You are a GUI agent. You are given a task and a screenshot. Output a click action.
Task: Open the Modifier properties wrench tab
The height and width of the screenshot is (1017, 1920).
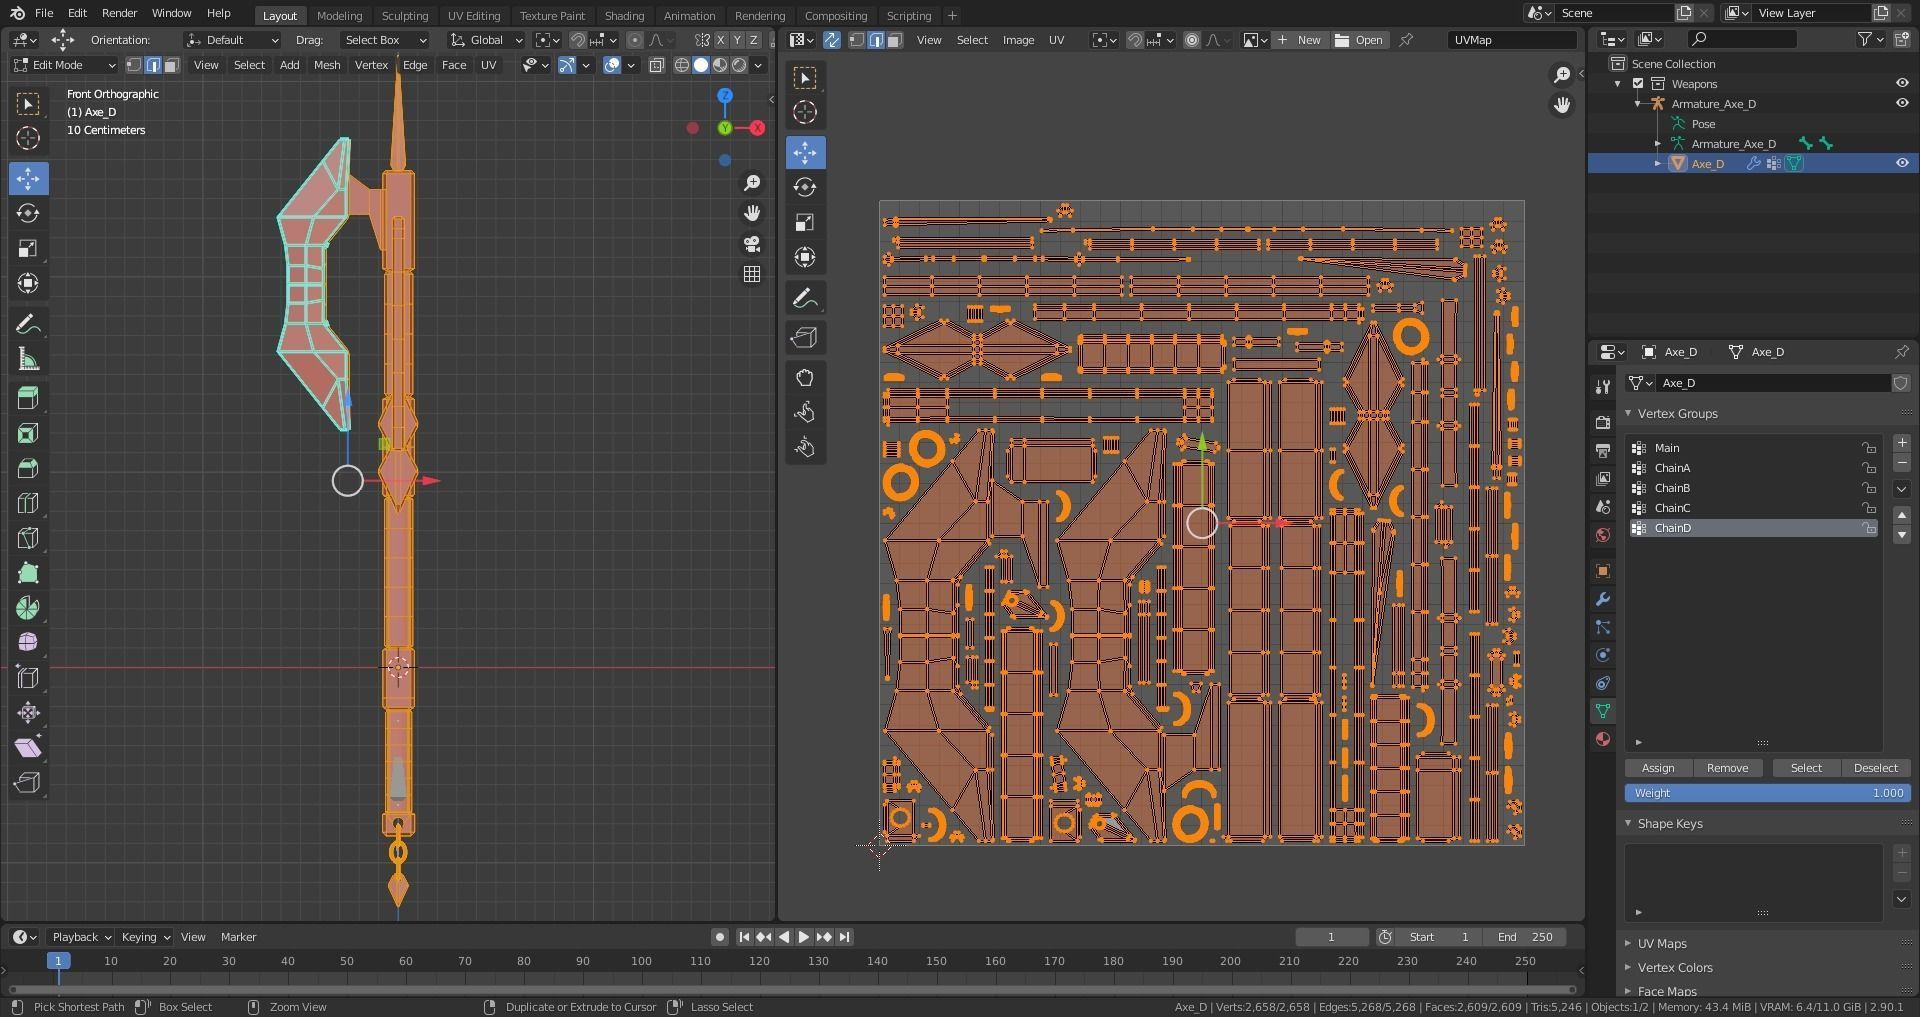pos(1603,599)
